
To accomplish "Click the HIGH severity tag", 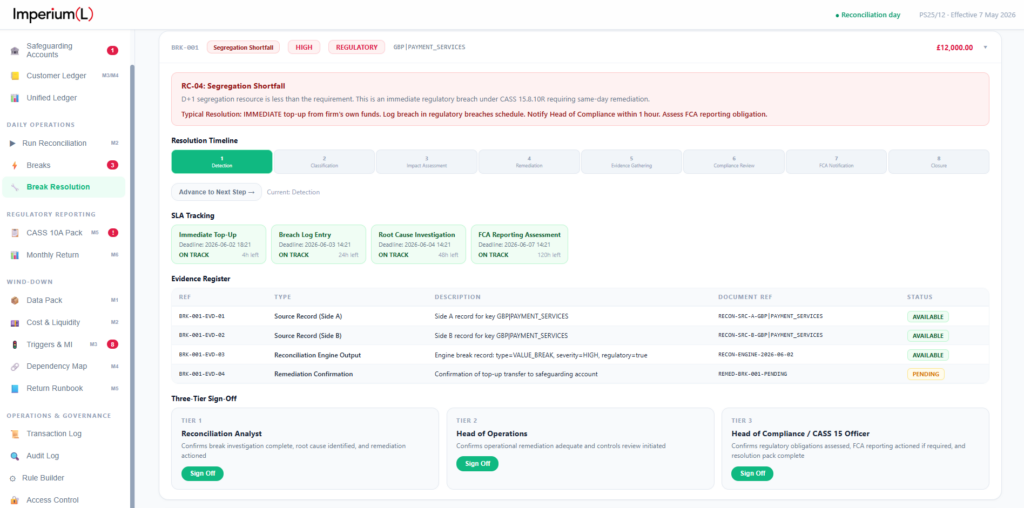I will point(304,47).
